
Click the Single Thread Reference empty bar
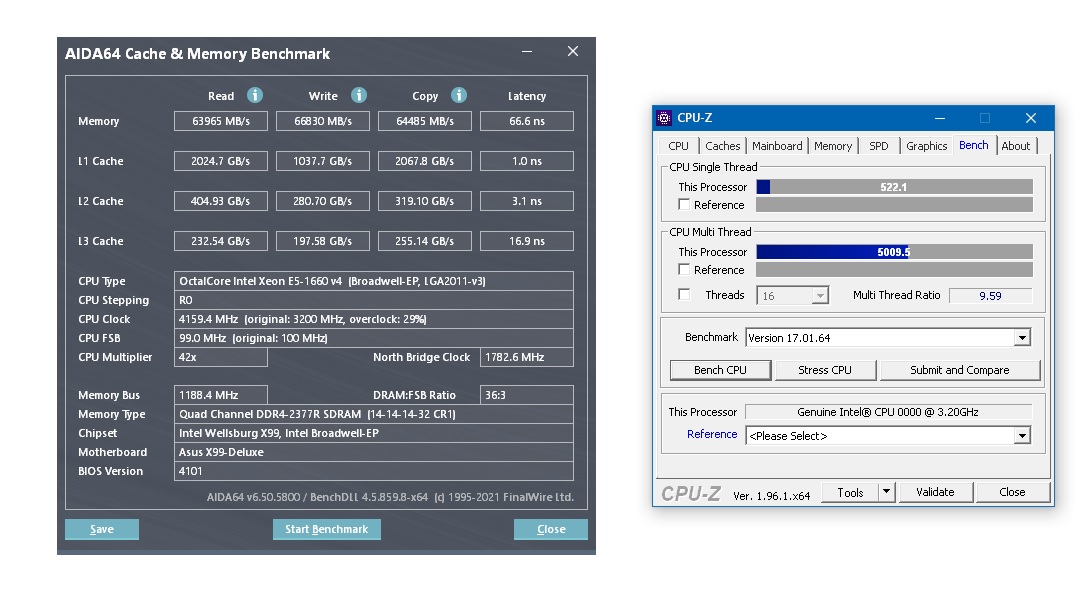pos(894,204)
